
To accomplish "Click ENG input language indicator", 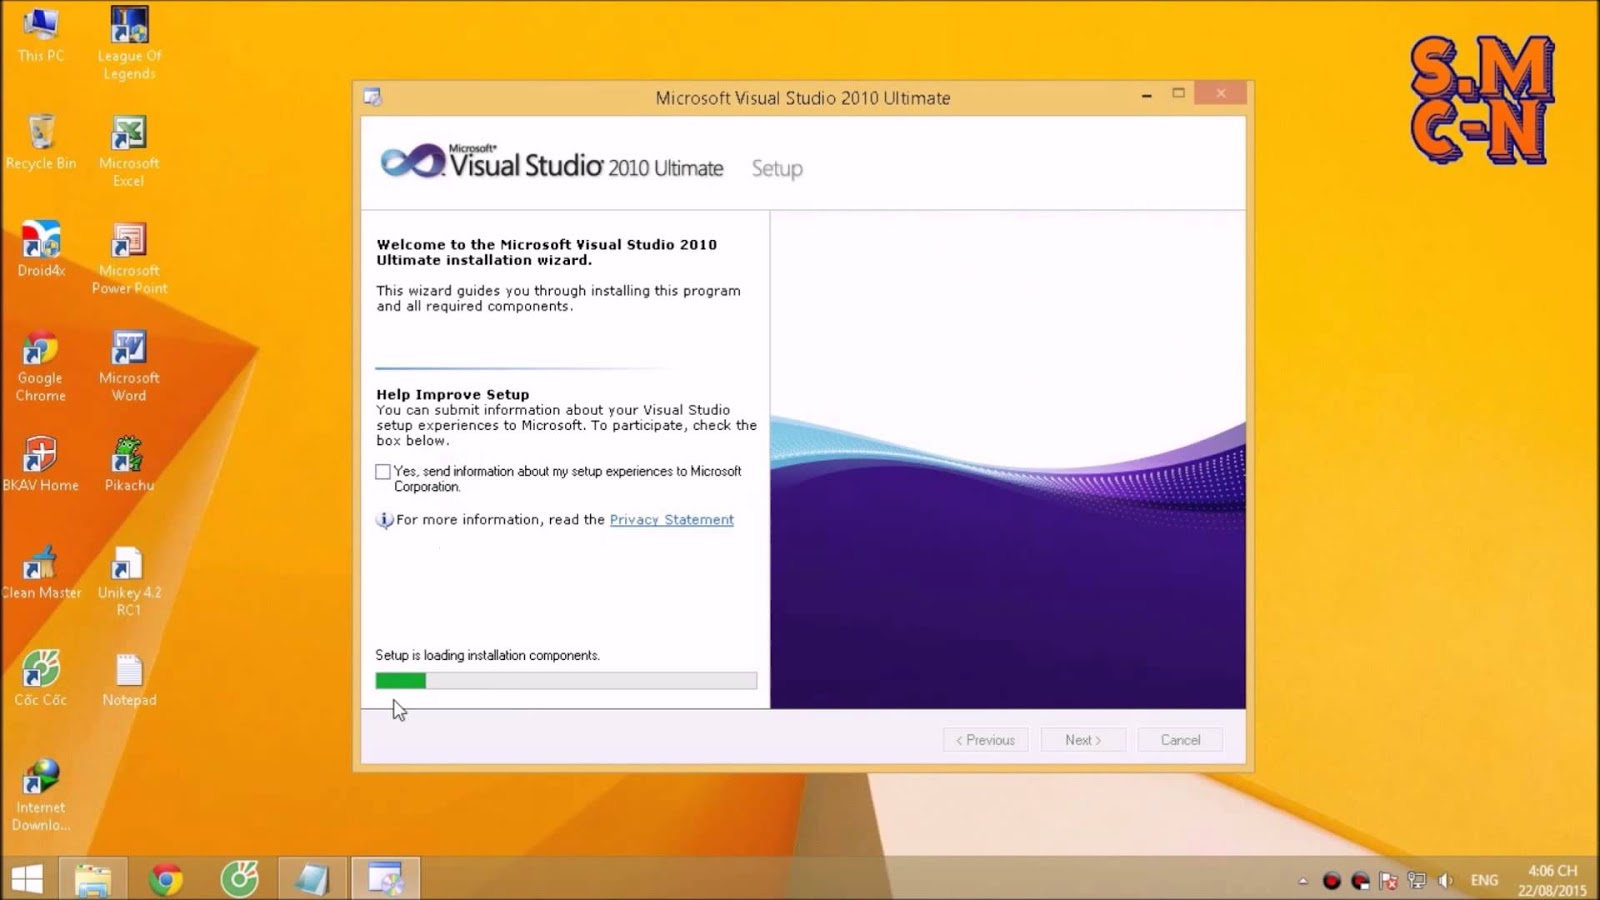I will click(1484, 880).
